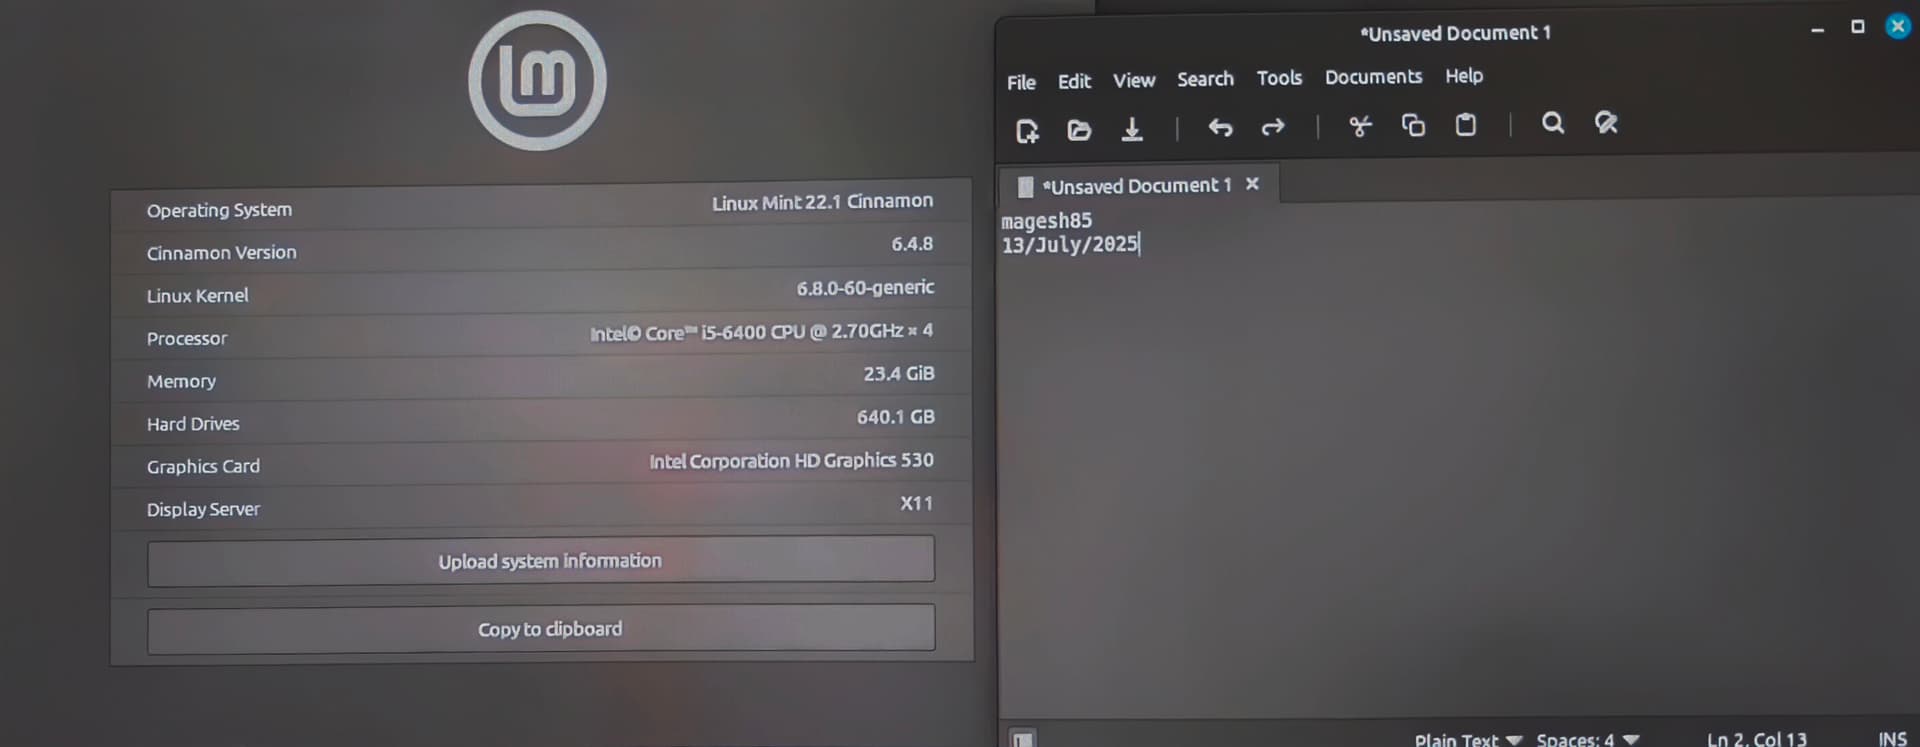This screenshot has width=1920, height=747.
Task: Save the document with the download-arrow icon
Action: [1132, 129]
